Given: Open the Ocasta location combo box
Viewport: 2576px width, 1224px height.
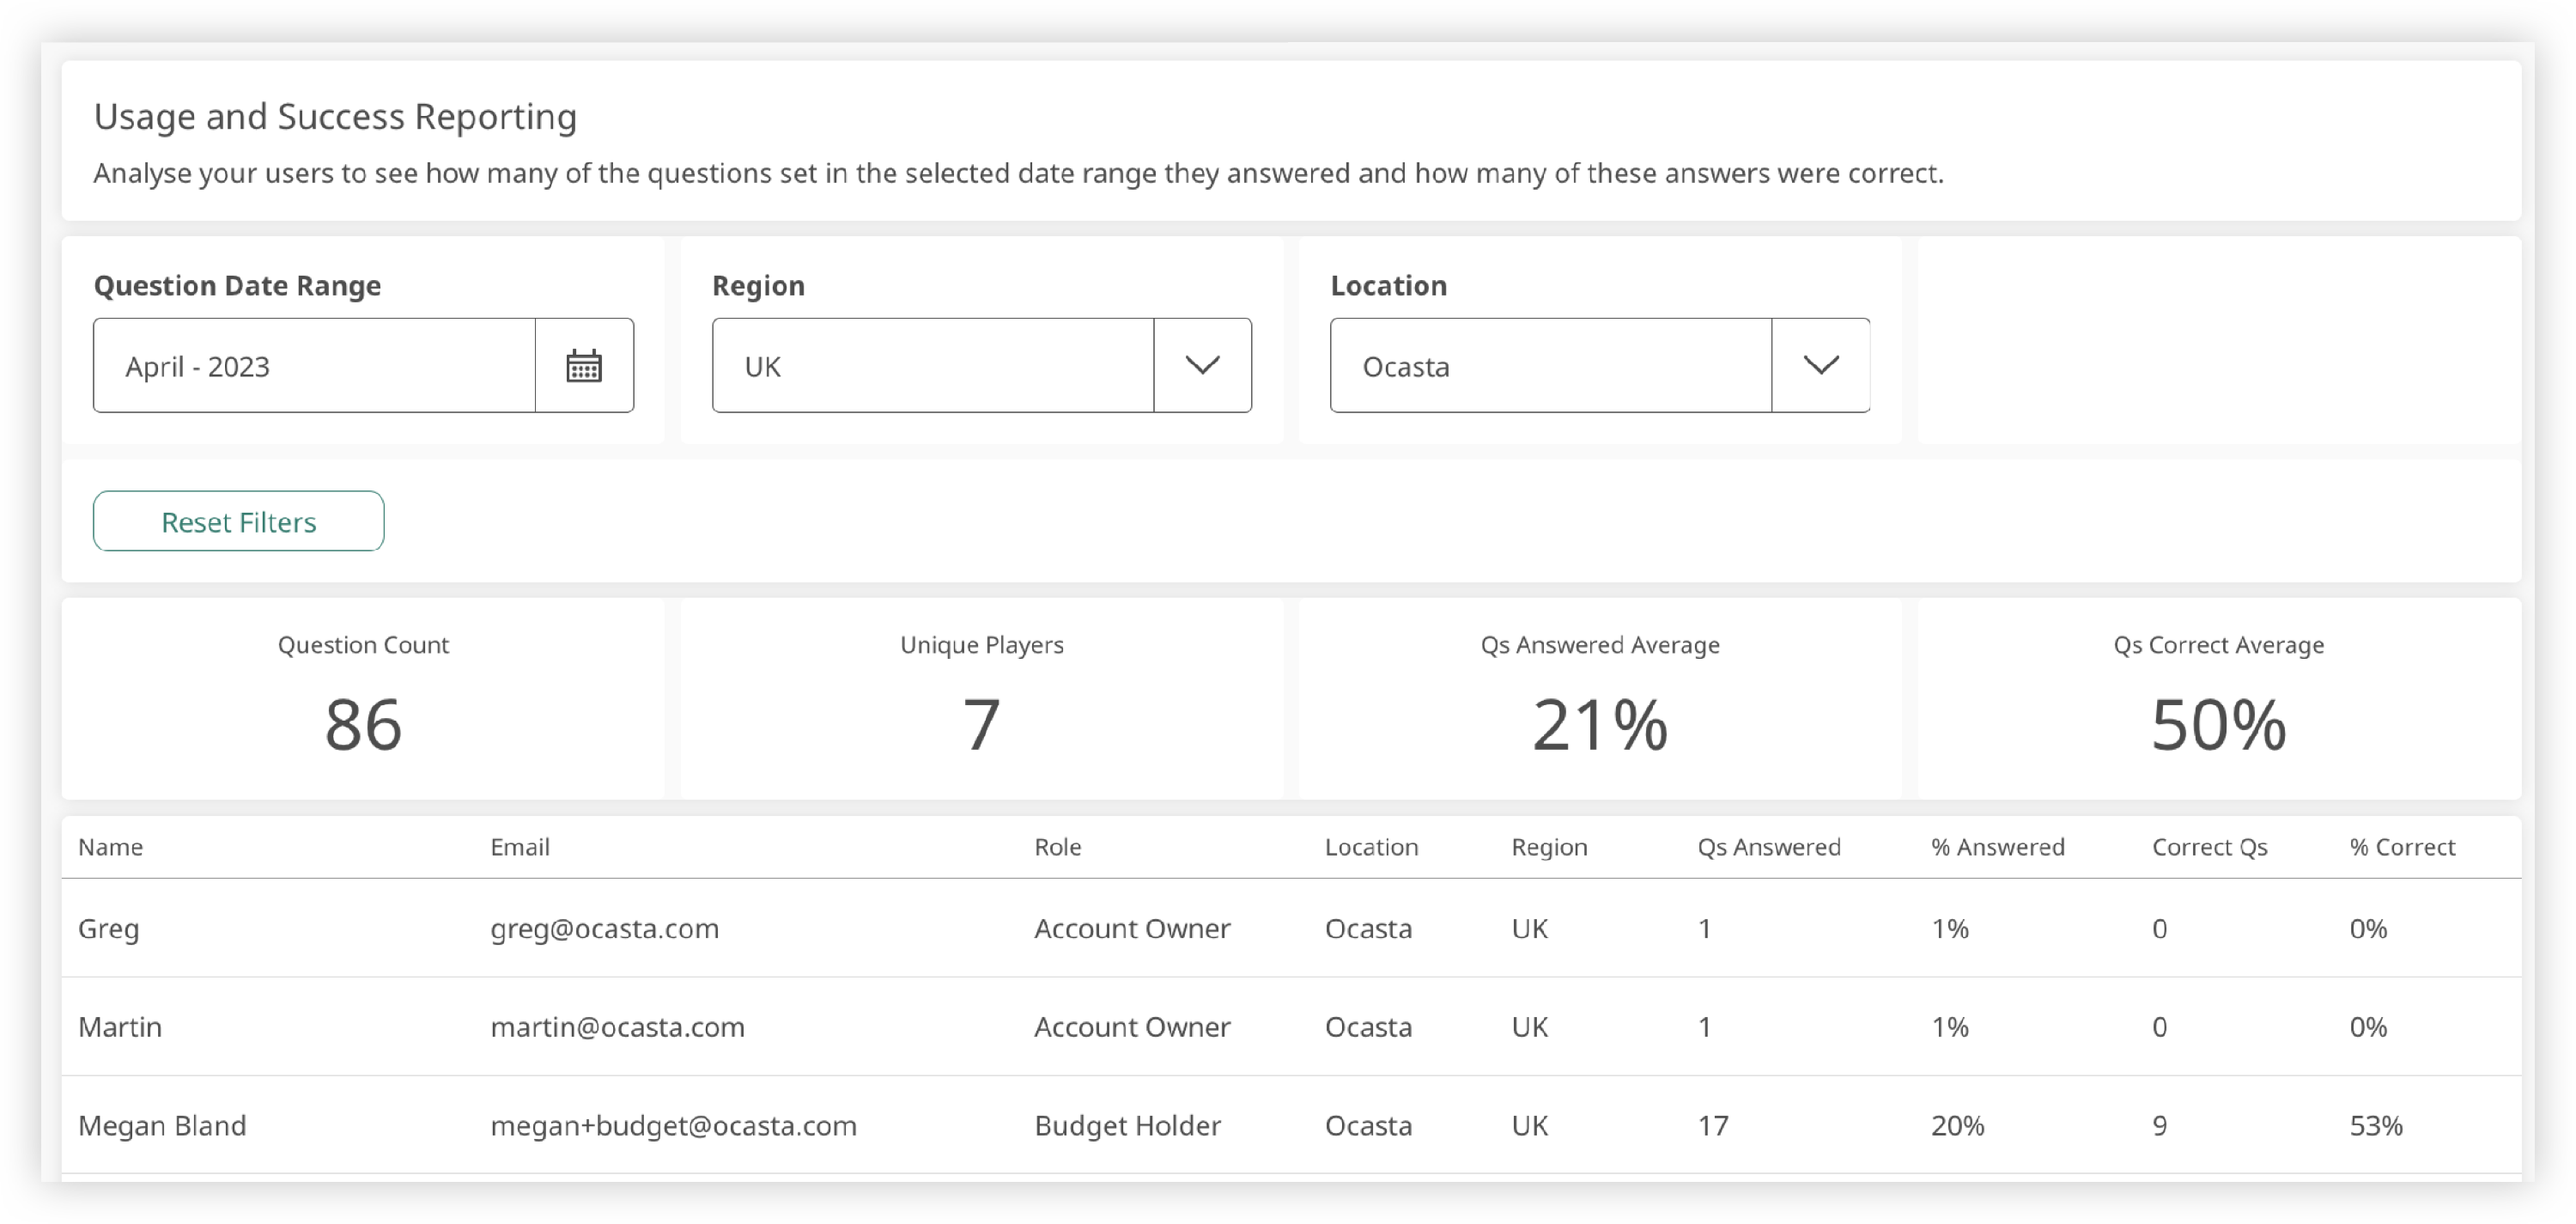Looking at the screenshot, I should click(x=1550, y=366).
